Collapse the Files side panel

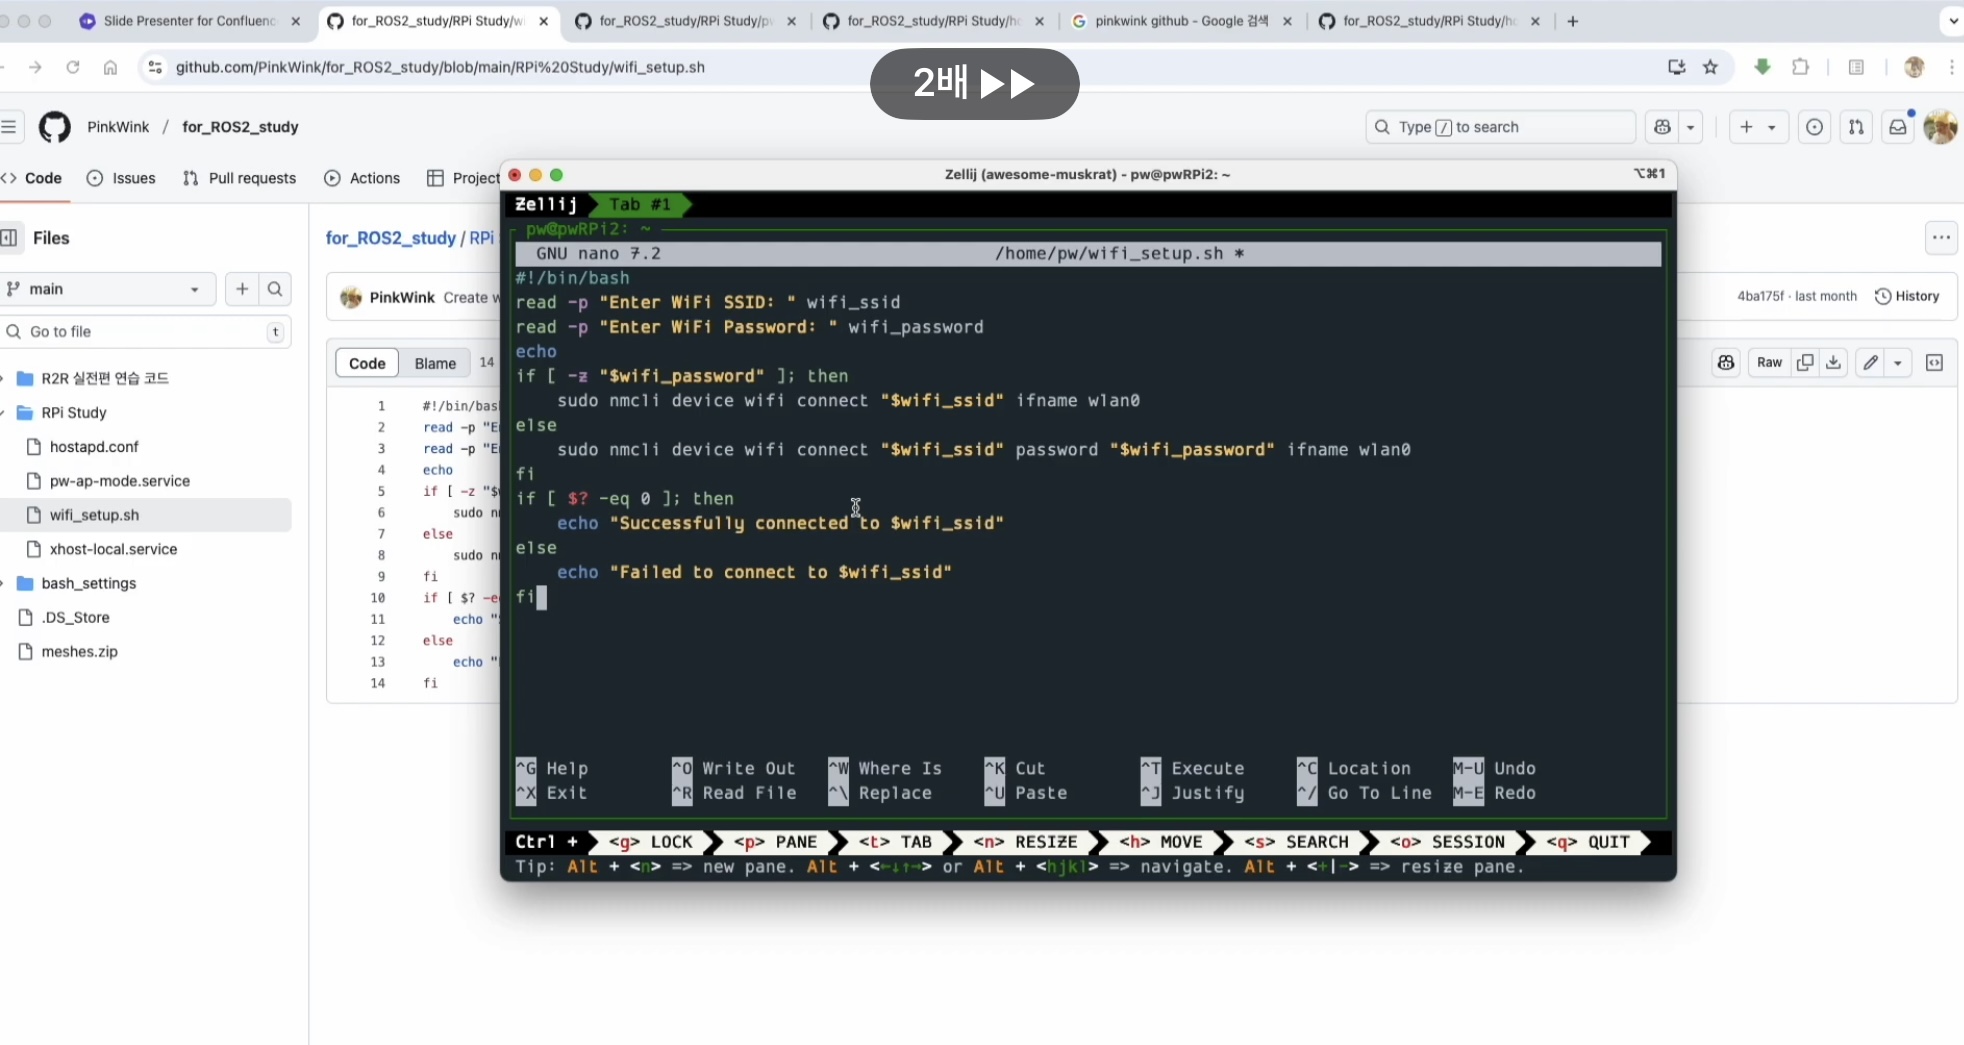point(10,238)
